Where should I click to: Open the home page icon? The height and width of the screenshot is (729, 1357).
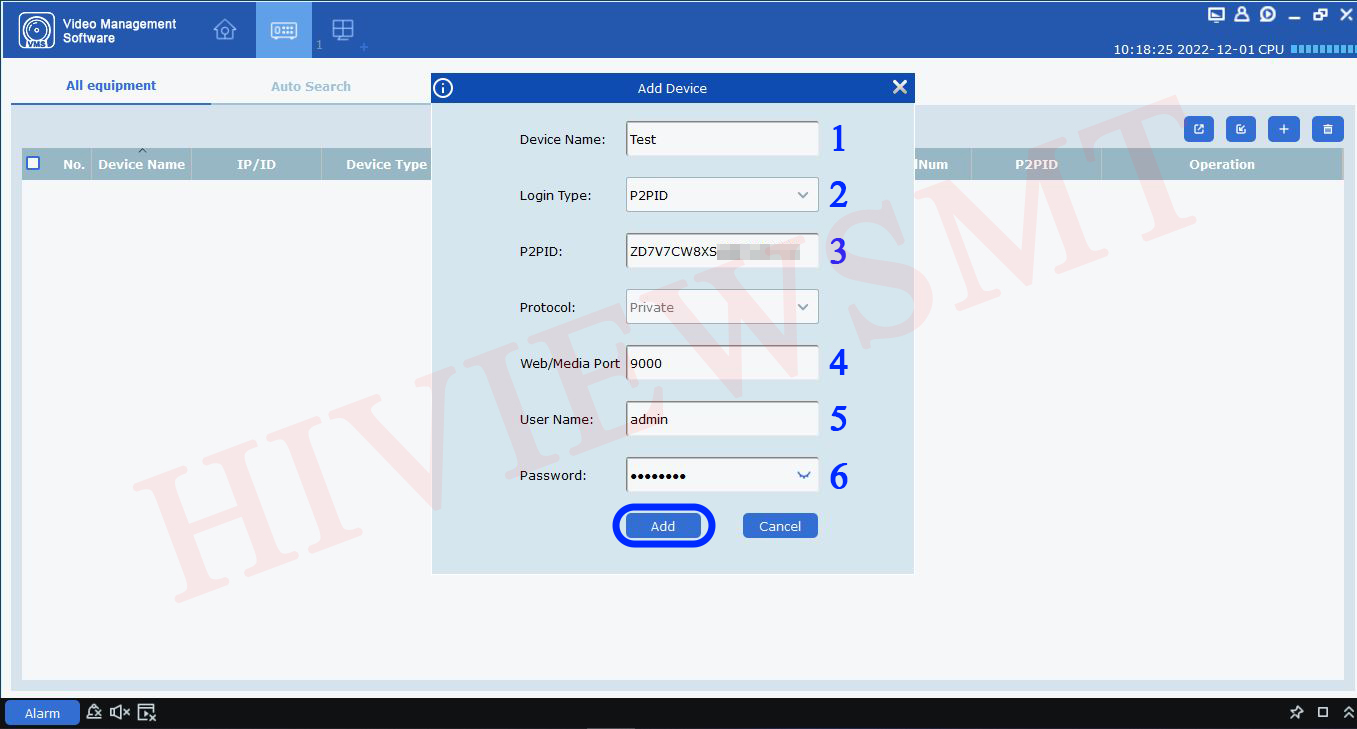(225, 30)
